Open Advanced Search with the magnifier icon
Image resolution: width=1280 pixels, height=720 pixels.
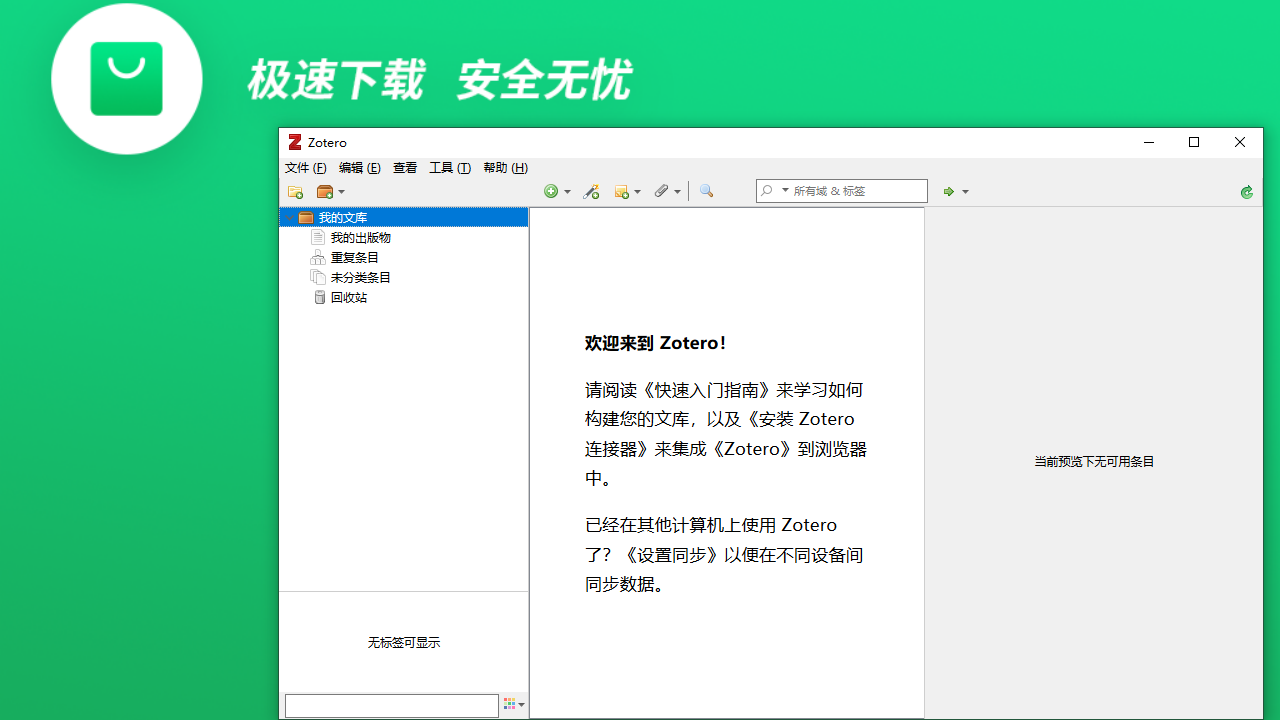click(x=706, y=191)
